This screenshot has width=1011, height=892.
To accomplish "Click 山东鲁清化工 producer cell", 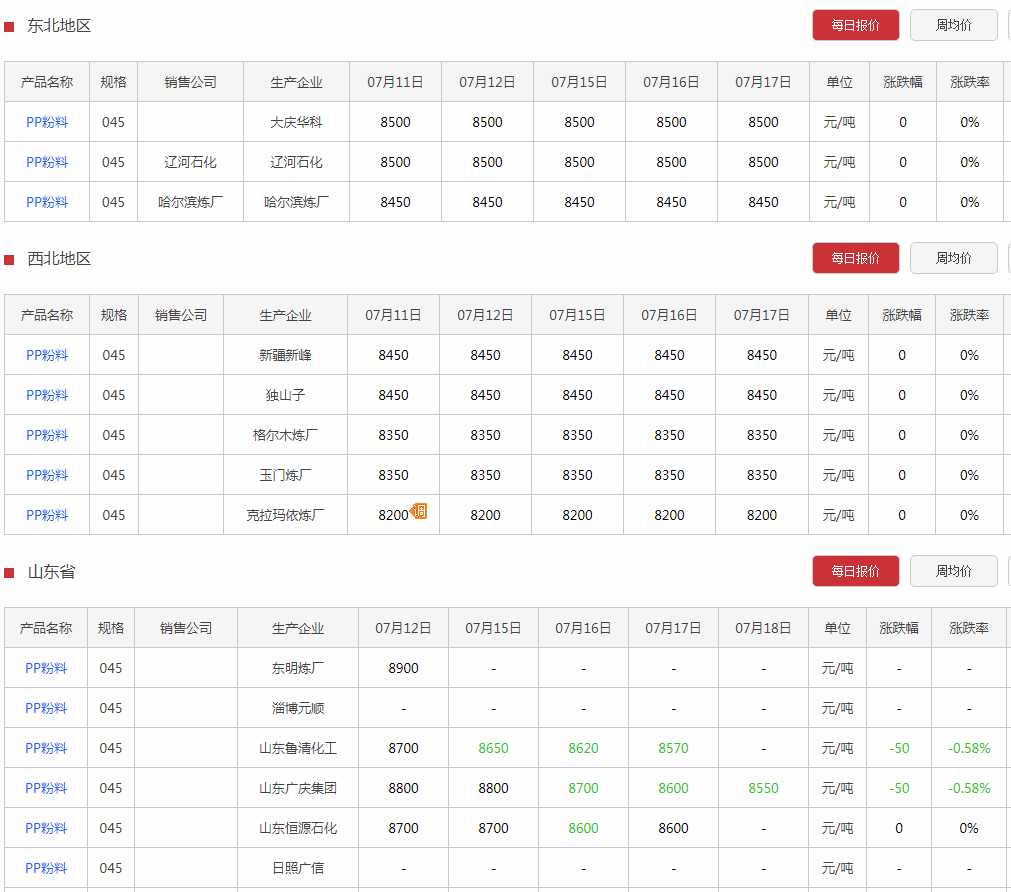I will tap(298, 748).
